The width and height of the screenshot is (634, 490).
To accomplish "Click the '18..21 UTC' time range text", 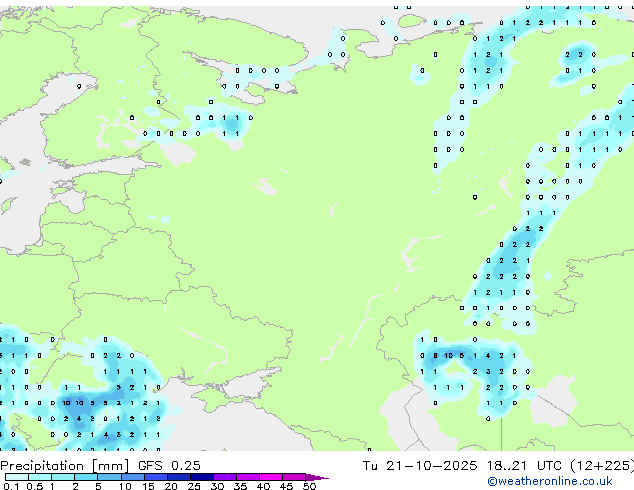I will [x=524, y=466].
